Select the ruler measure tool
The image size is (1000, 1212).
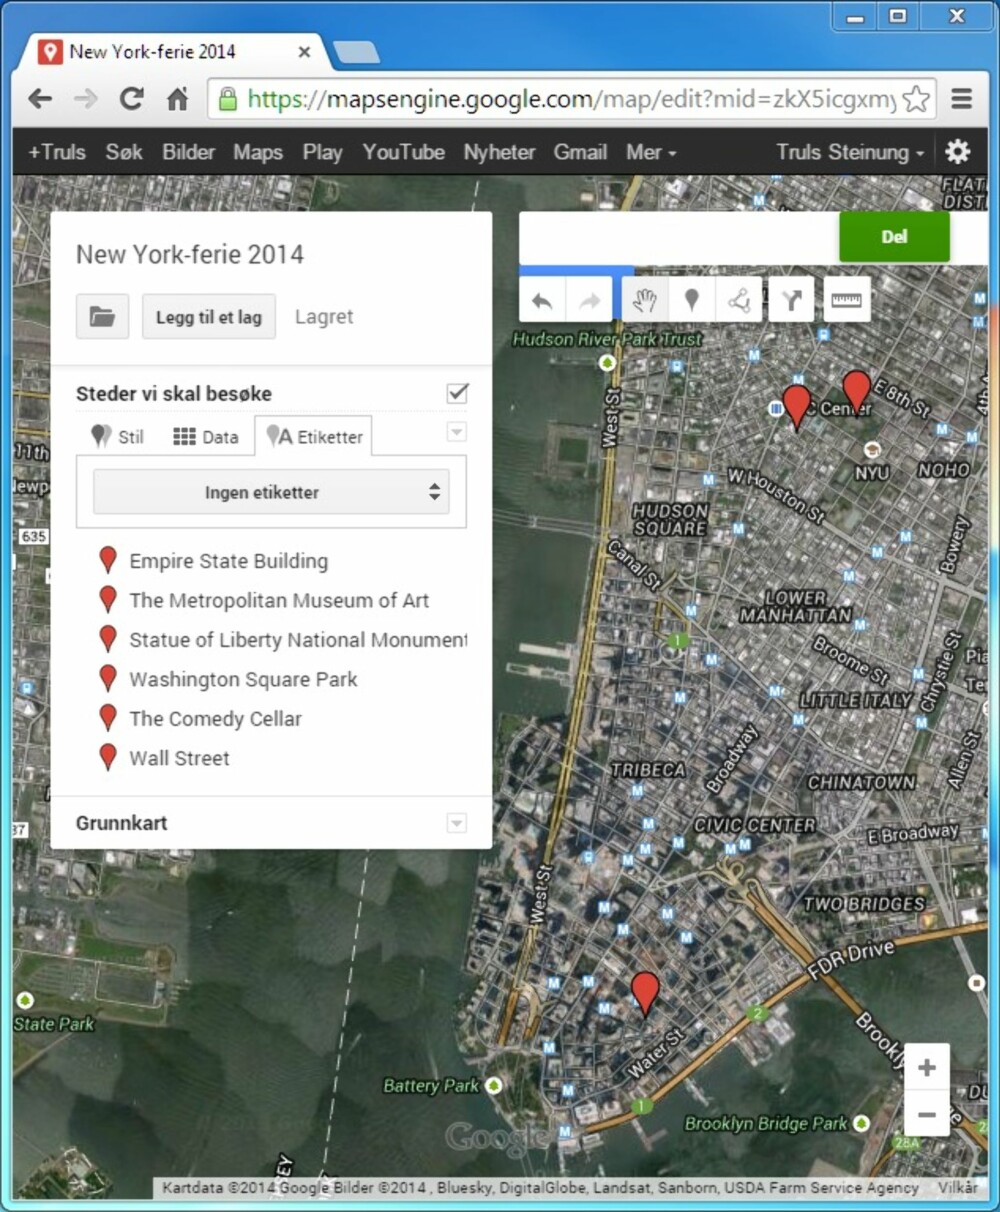click(846, 300)
